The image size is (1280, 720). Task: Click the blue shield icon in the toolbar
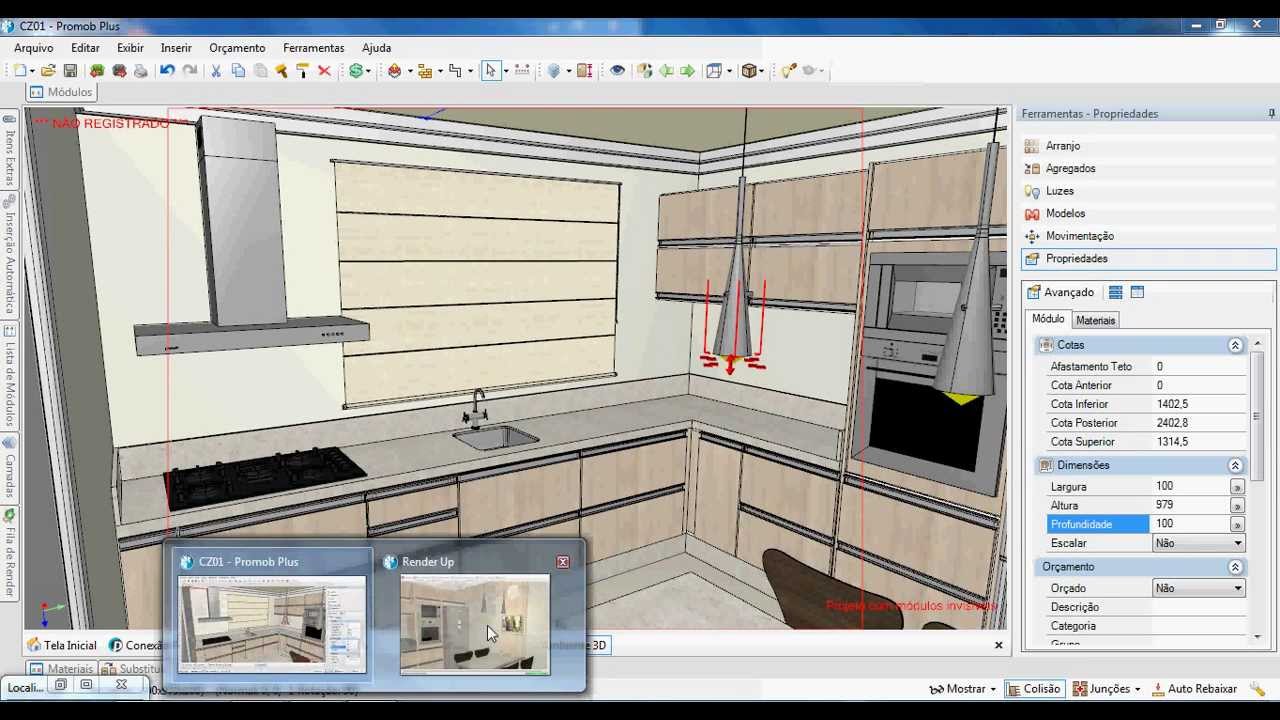pyautogui.click(x=553, y=70)
